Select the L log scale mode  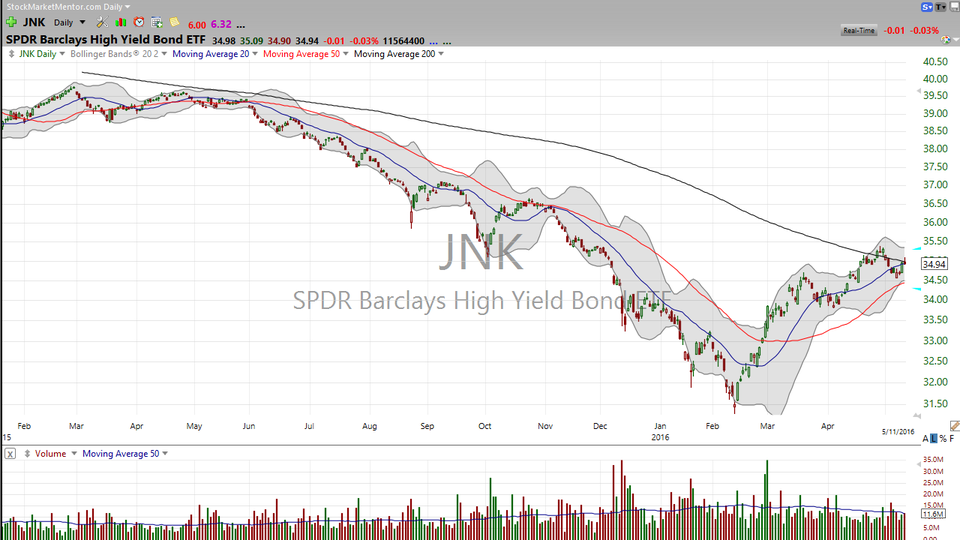tap(934, 438)
